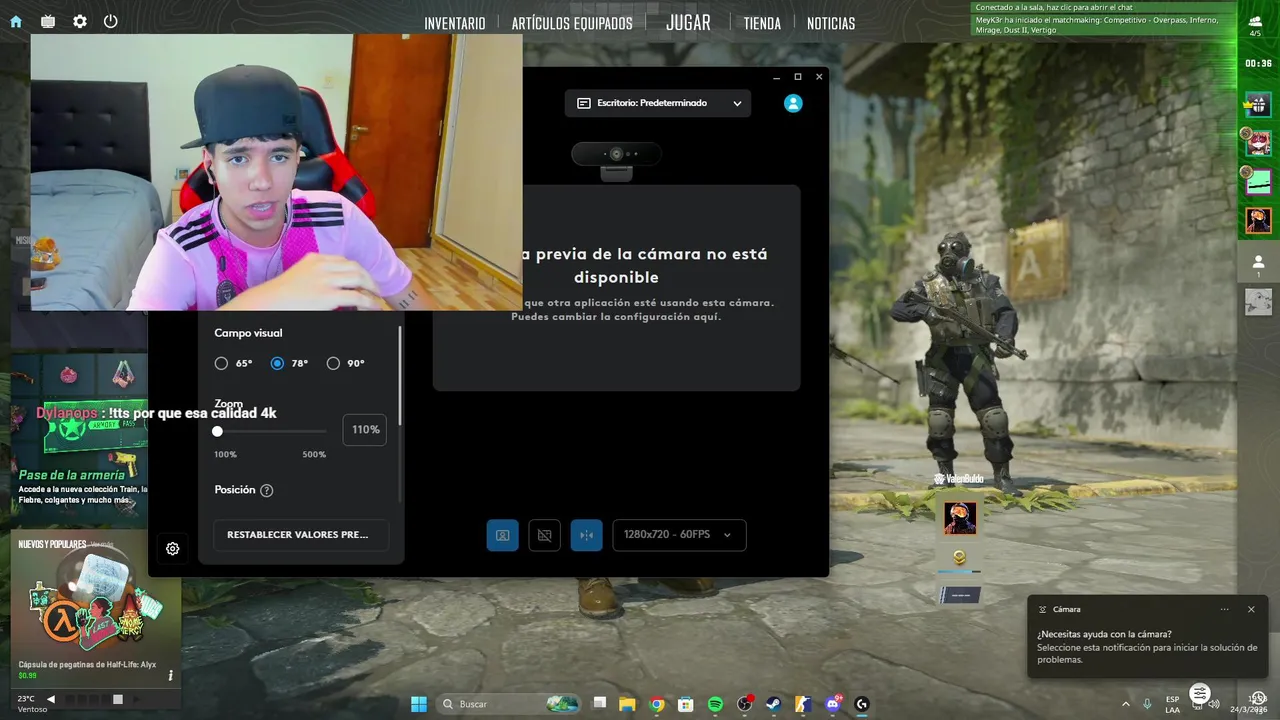Open the INVENTARIO tab
The width and height of the screenshot is (1280, 720).
click(x=455, y=23)
